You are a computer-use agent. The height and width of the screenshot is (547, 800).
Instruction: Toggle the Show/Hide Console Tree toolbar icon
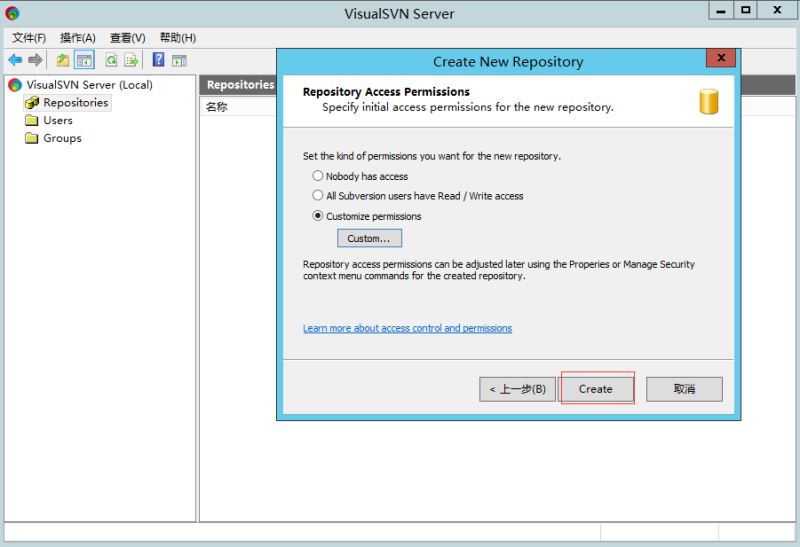click(x=84, y=60)
